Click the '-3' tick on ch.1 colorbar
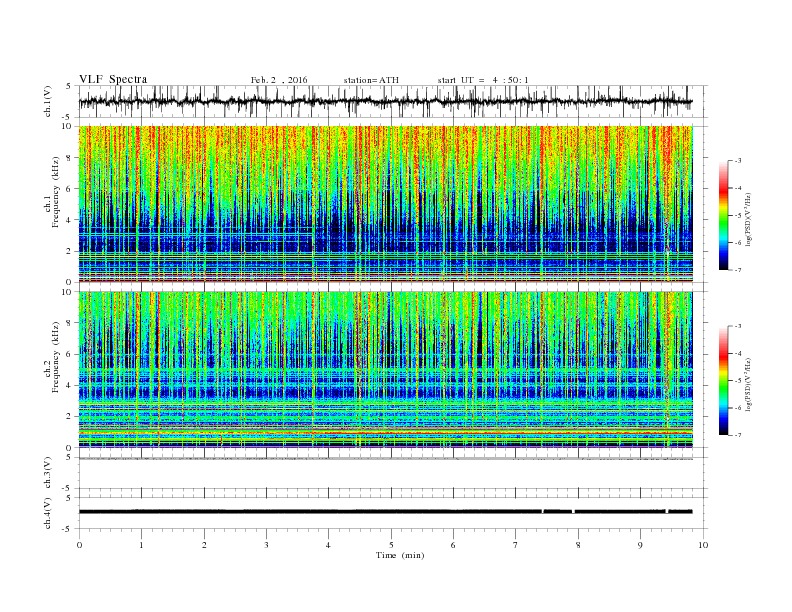This screenshot has width=792, height=612. tap(738, 161)
